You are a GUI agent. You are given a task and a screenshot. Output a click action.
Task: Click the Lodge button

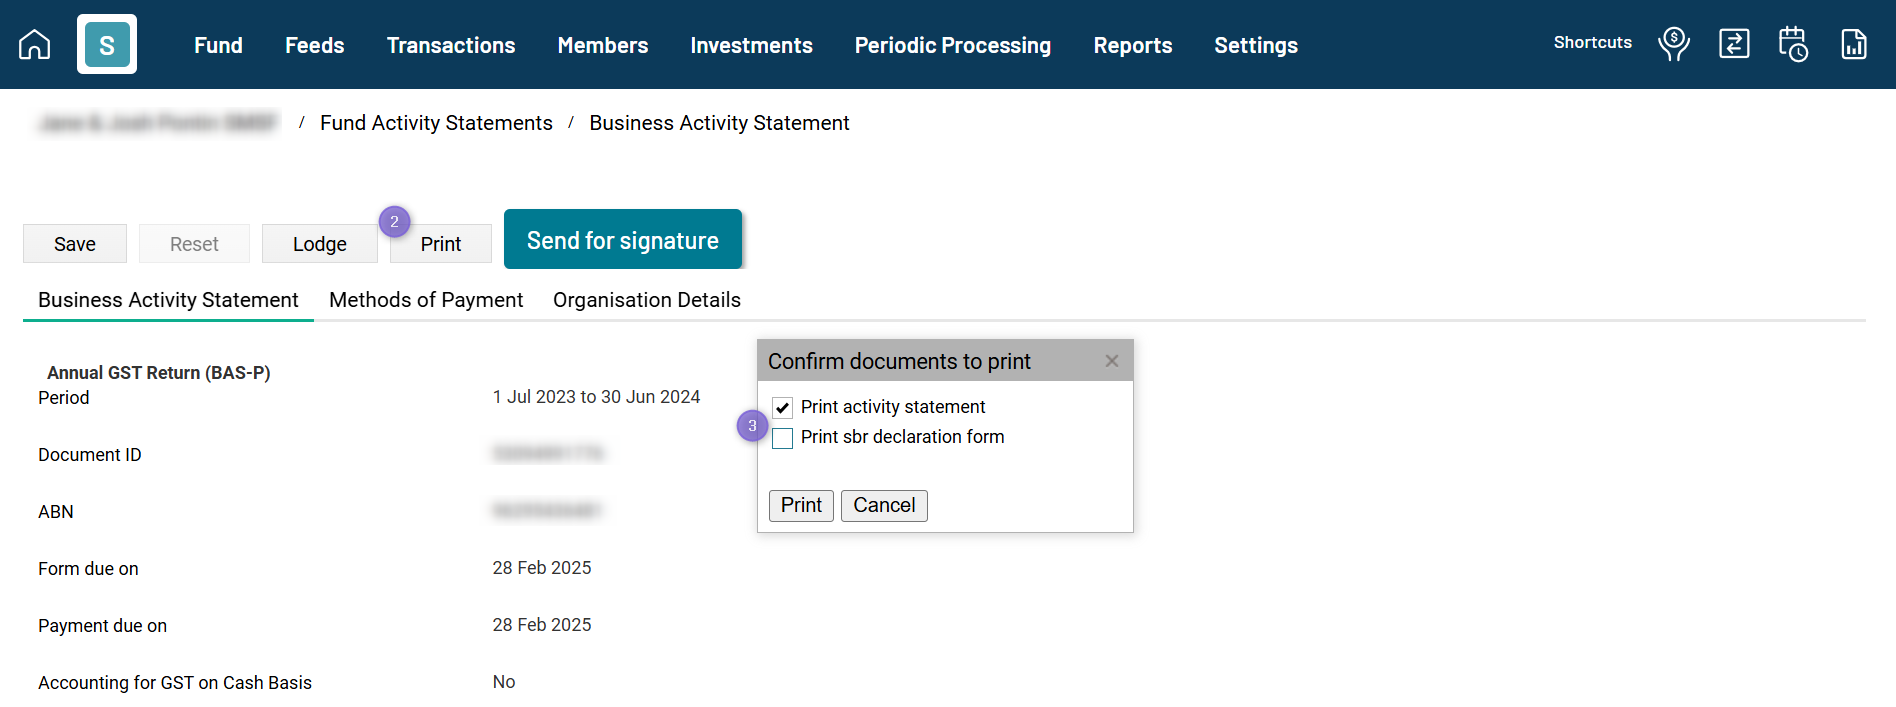(x=319, y=243)
